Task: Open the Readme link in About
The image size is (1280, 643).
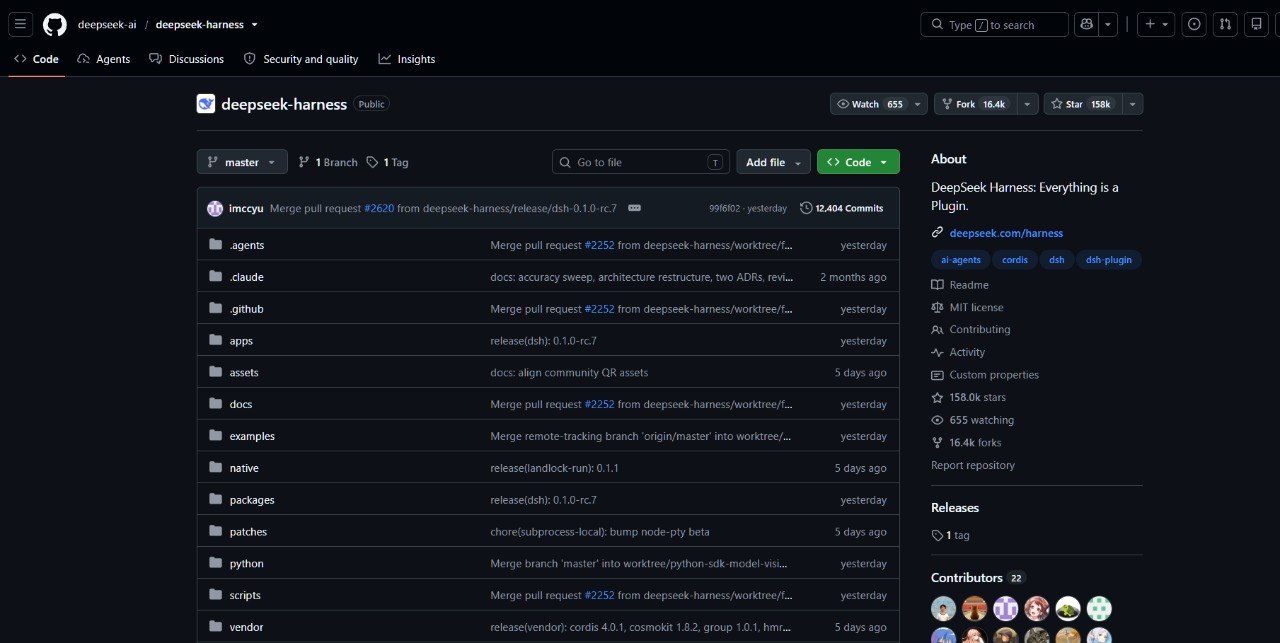Action: (x=960, y=285)
